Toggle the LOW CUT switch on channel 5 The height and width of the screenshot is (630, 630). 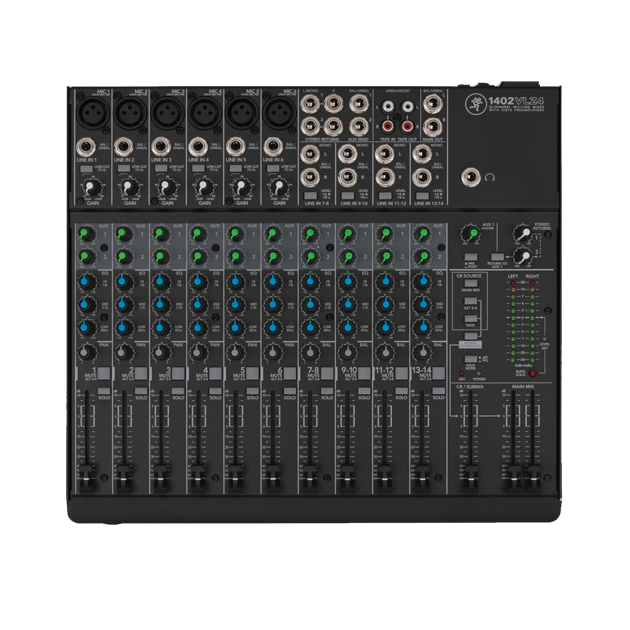tap(235, 168)
